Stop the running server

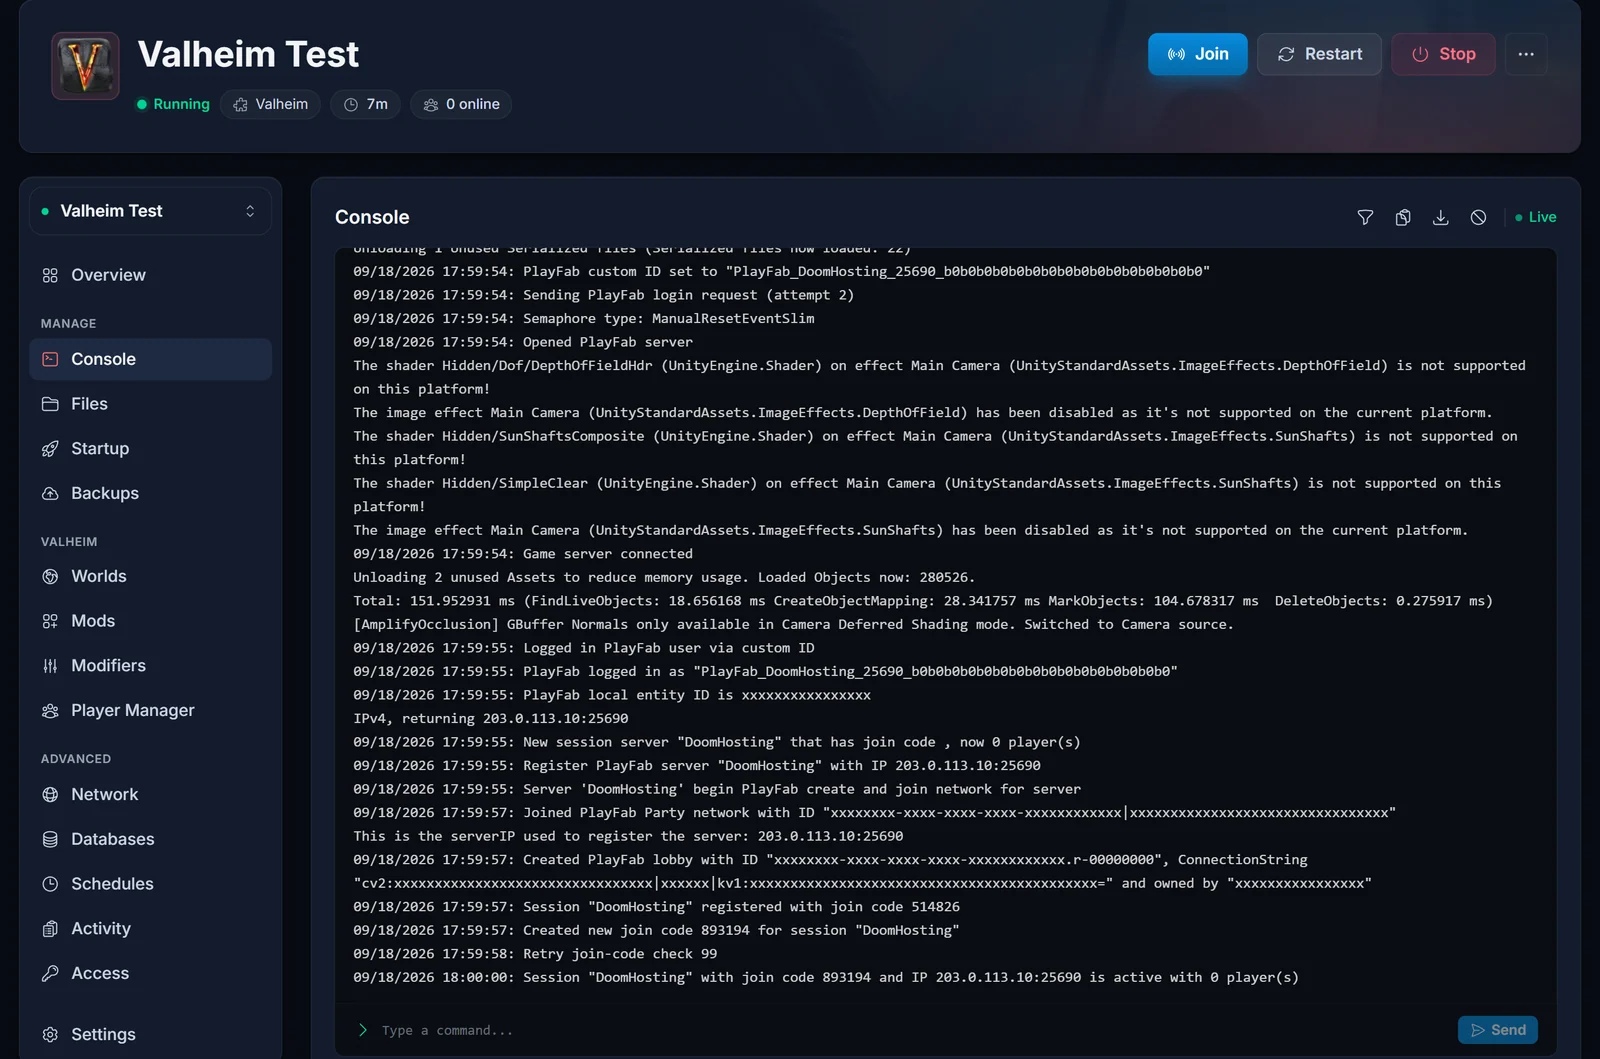pyautogui.click(x=1443, y=54)
